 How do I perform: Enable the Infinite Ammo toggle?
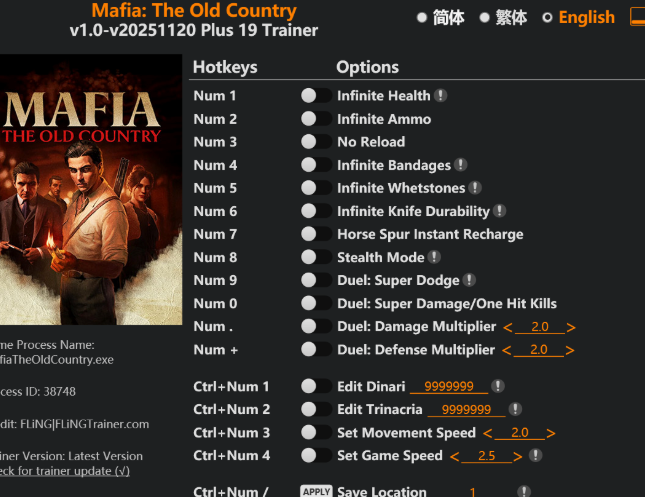[316, 119]
